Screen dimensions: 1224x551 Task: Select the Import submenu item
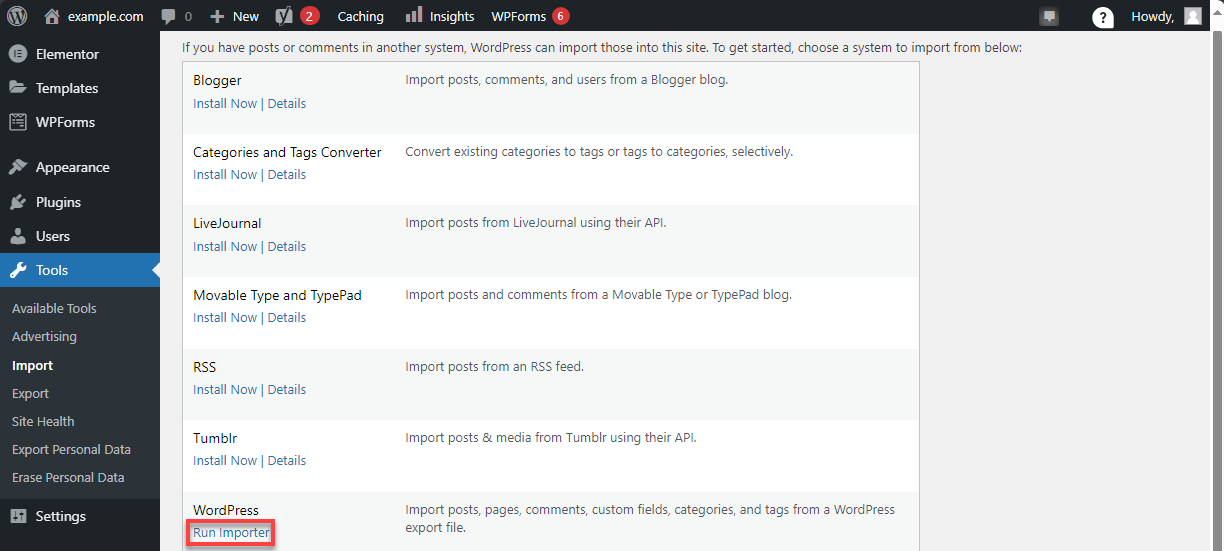pyautogui.click(x=32, y=366)
